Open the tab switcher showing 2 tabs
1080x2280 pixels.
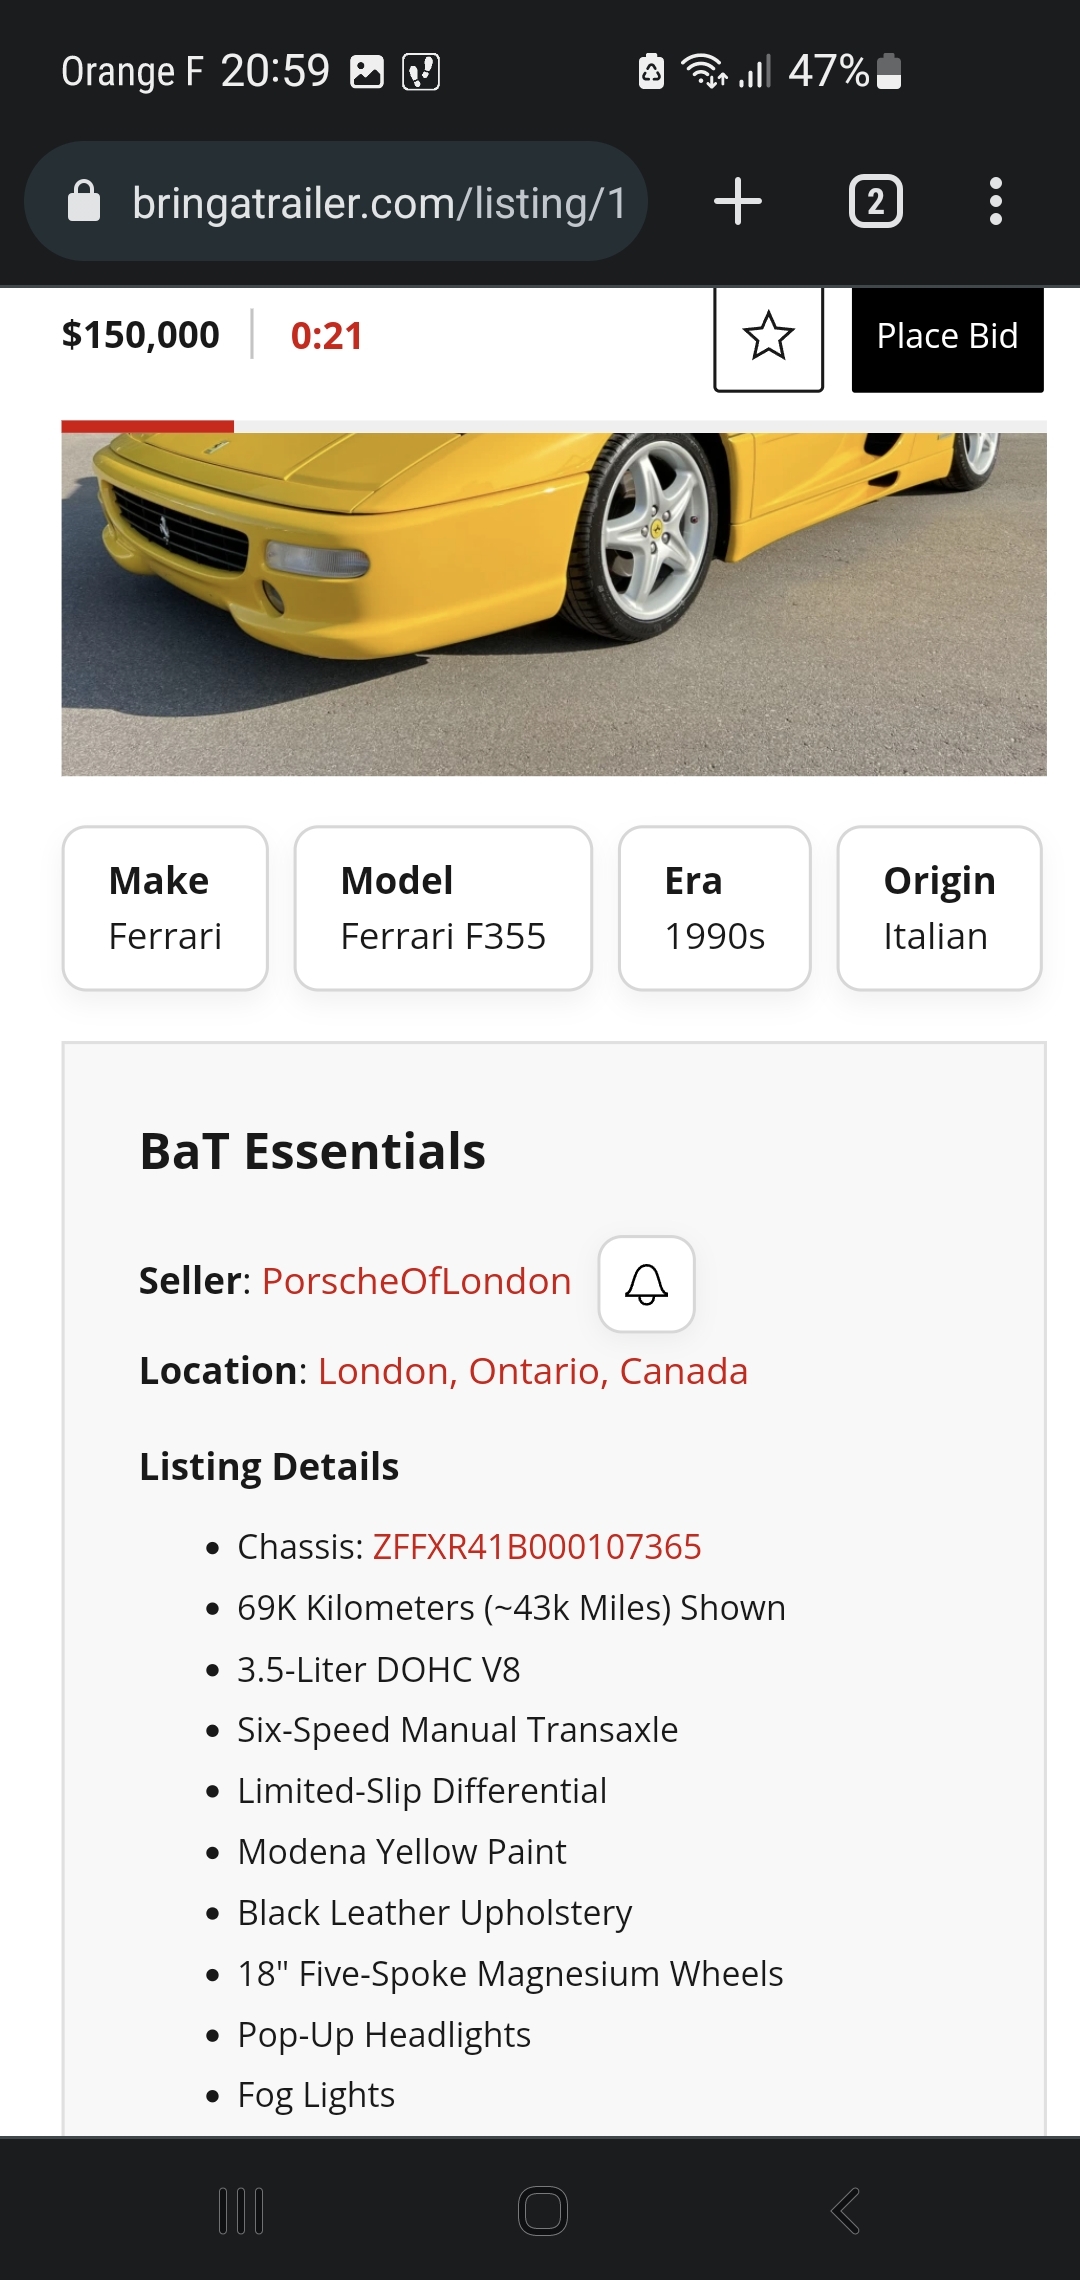point(875,201)
